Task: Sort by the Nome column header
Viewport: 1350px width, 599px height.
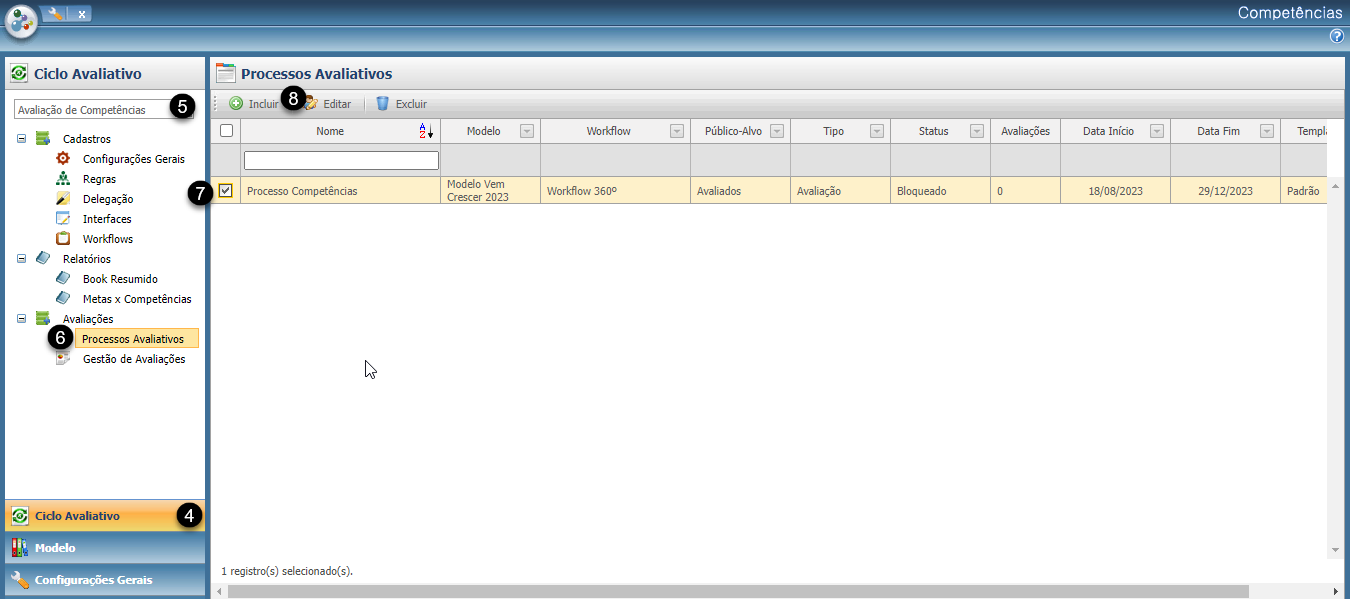Action: tap(330, 131)
